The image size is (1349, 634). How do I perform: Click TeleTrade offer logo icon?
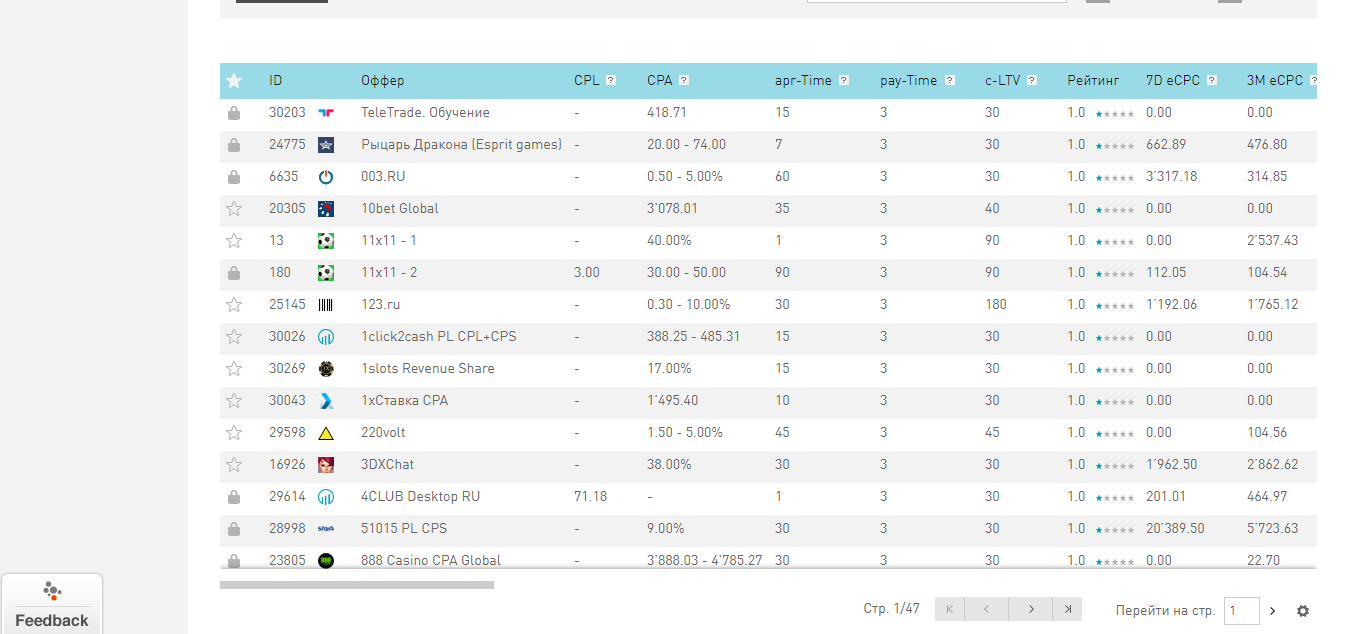pyautogui.click(x=326, y=113)
